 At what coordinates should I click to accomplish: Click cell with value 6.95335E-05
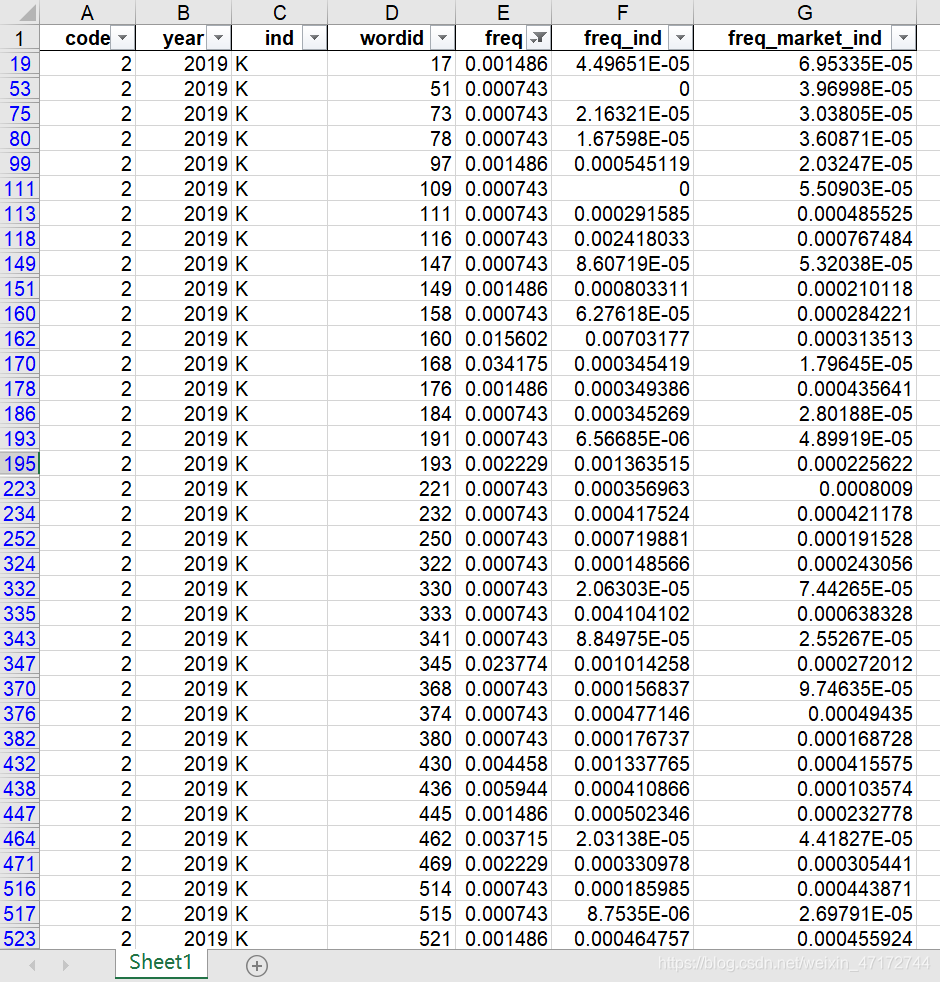(x=805, y=64)
